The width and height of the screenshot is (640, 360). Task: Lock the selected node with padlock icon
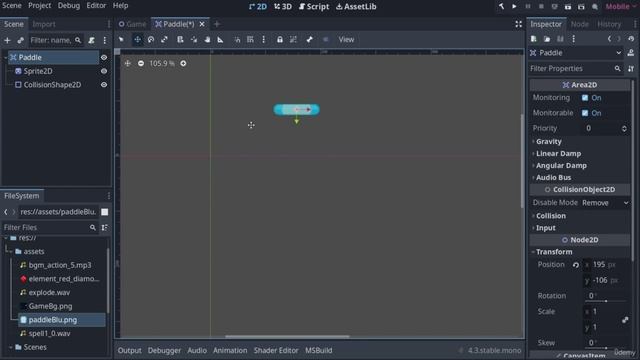pos(280,40)
